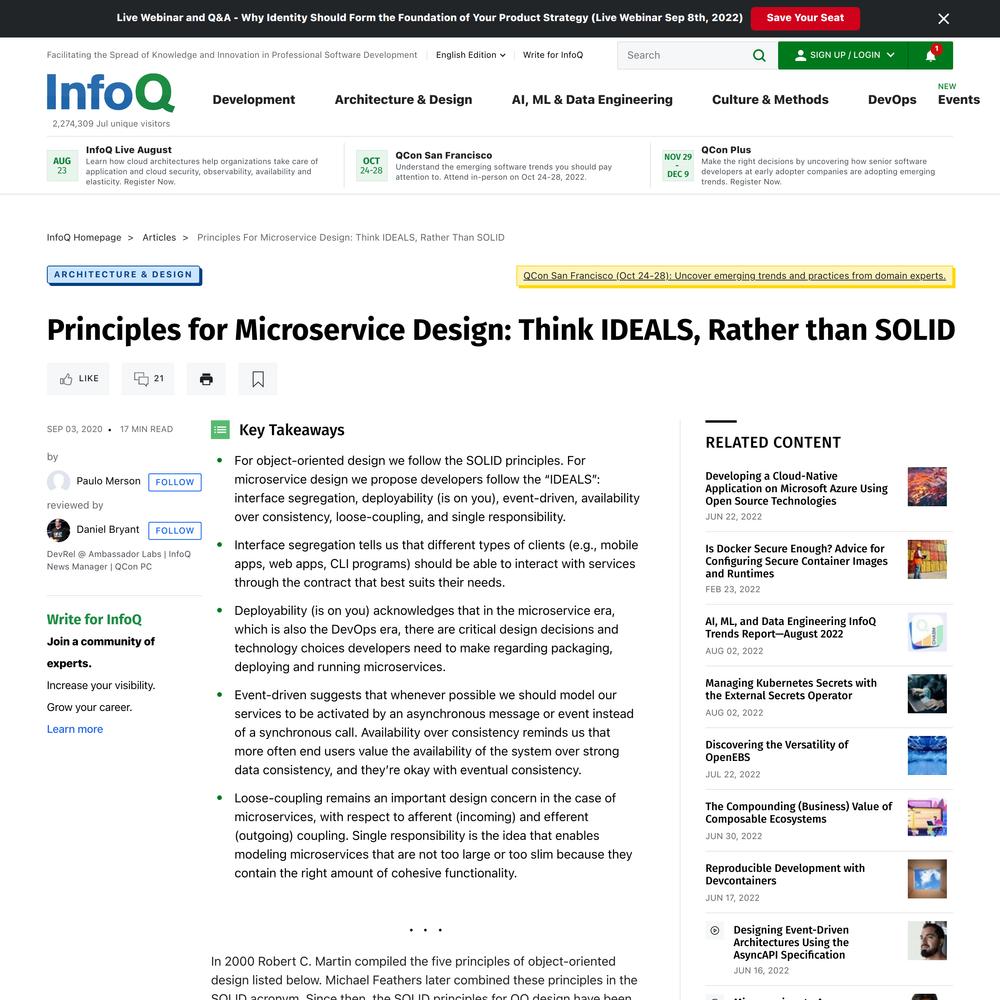
Task: Open Compounding Value of Composable Ecosystems
Action: [799, 812]
